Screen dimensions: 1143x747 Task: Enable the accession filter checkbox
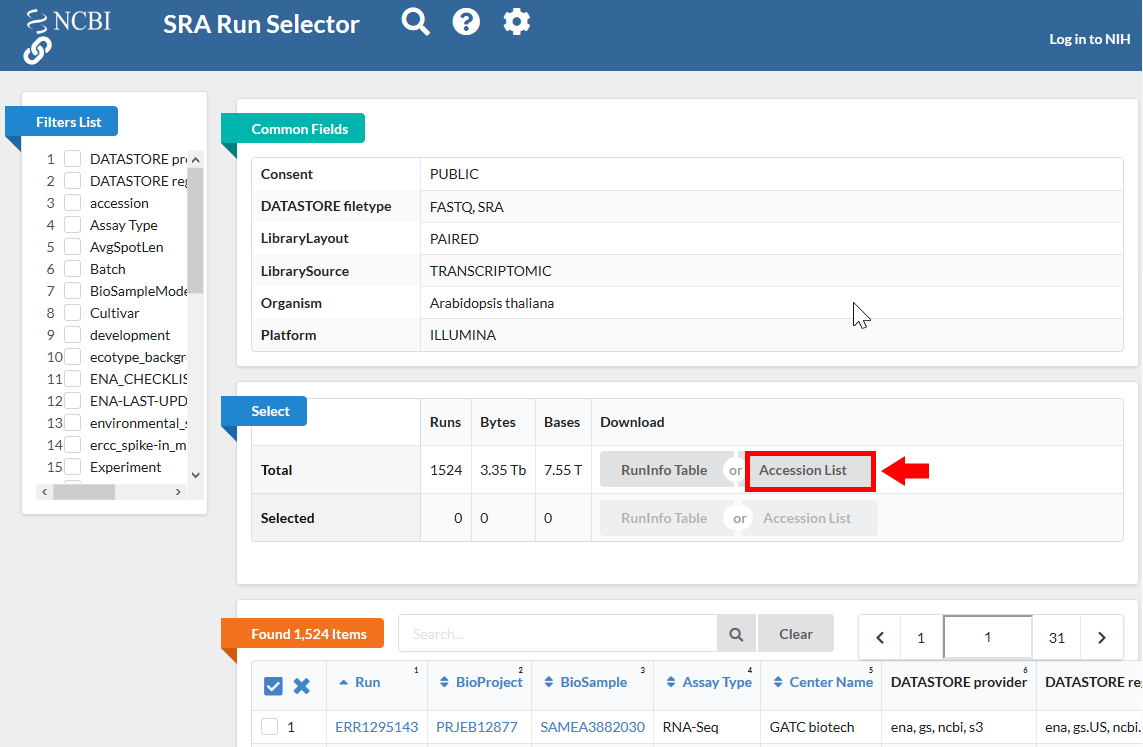click(72, 203)
